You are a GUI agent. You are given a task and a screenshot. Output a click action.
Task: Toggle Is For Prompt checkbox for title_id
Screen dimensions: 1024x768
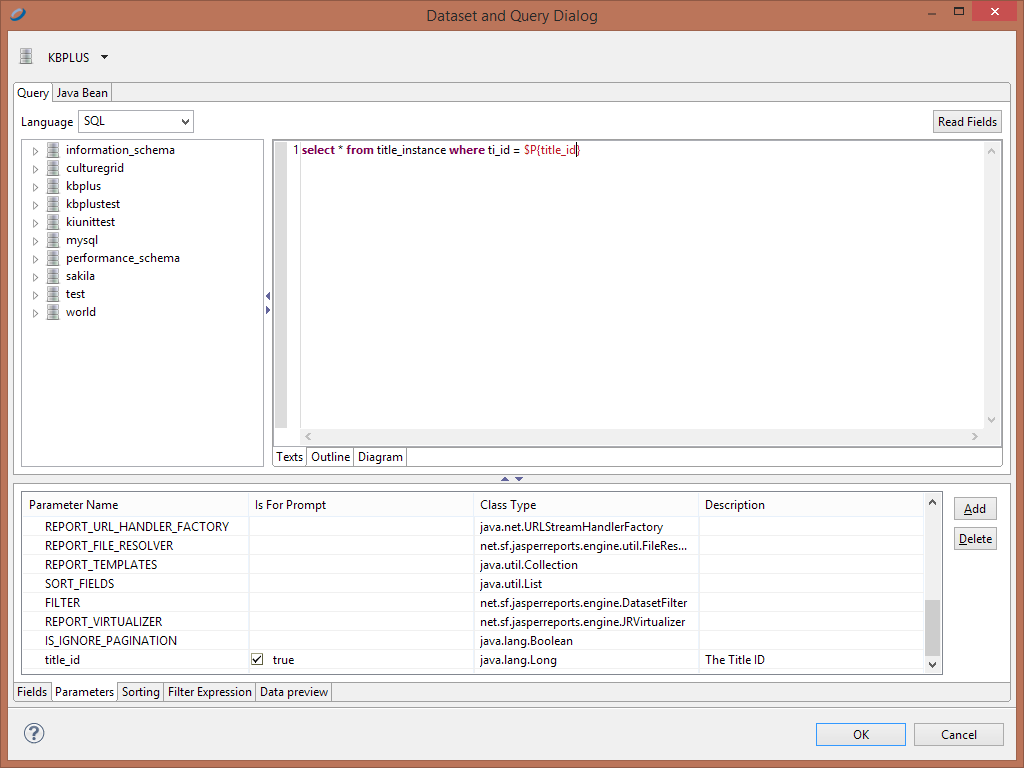257,660
